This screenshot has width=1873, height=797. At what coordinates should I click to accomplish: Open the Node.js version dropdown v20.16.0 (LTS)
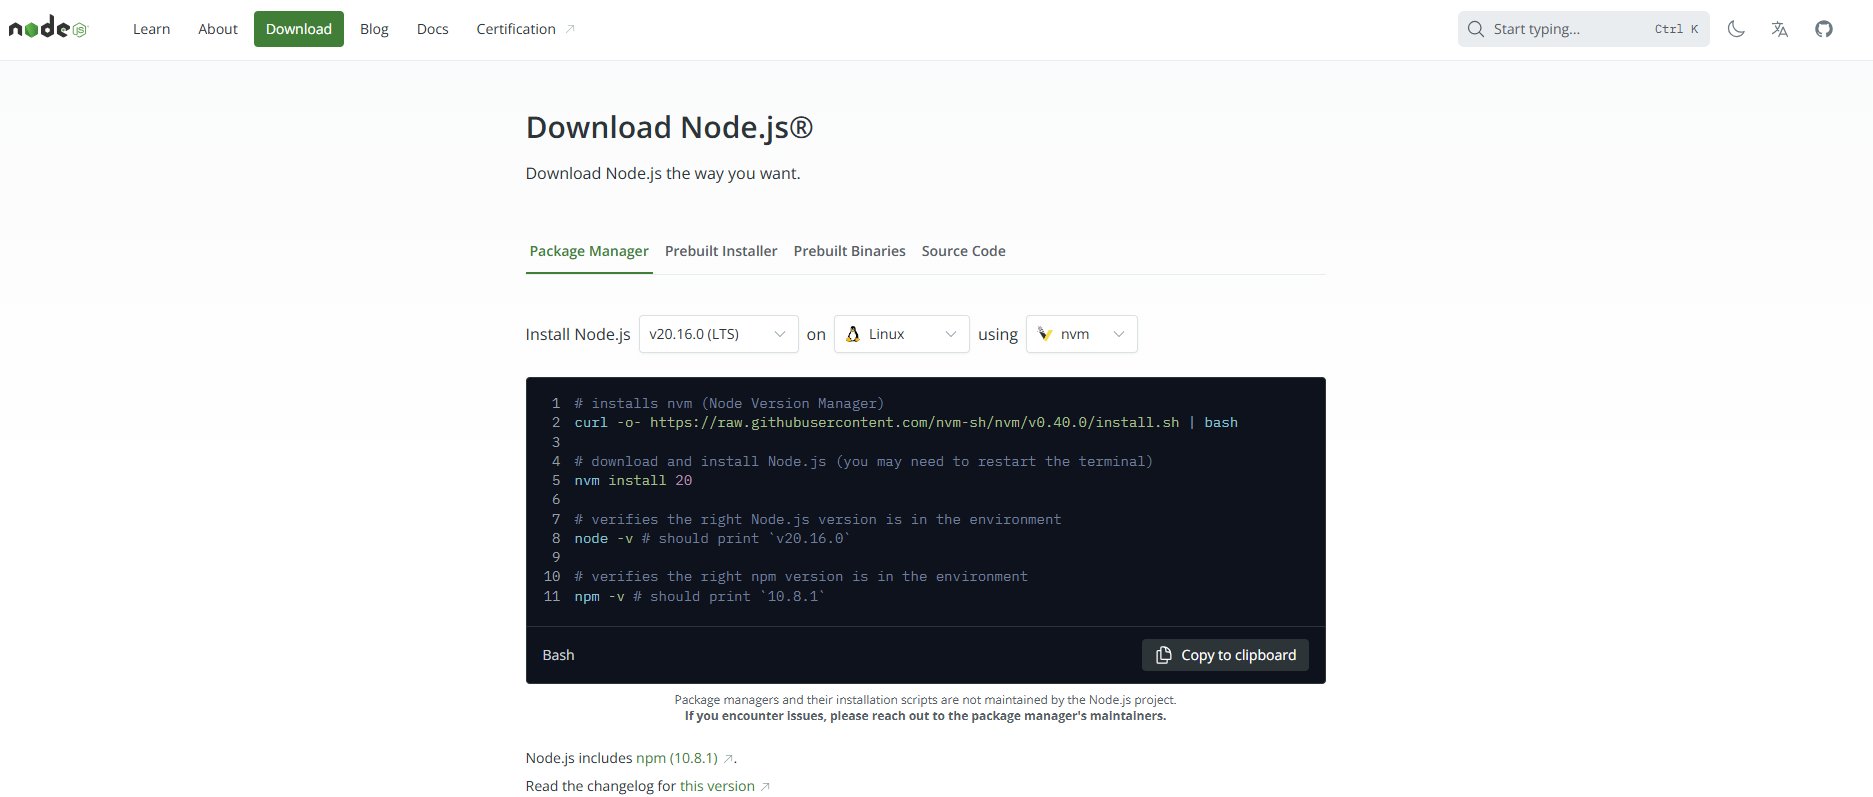tap(718, 334)
